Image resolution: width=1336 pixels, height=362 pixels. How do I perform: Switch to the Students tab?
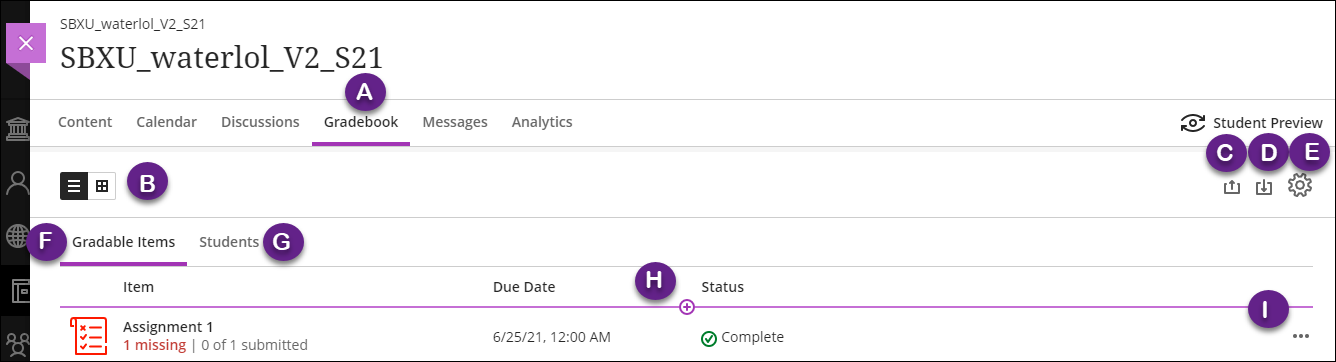pyautogui.click(x=229, y=242)
